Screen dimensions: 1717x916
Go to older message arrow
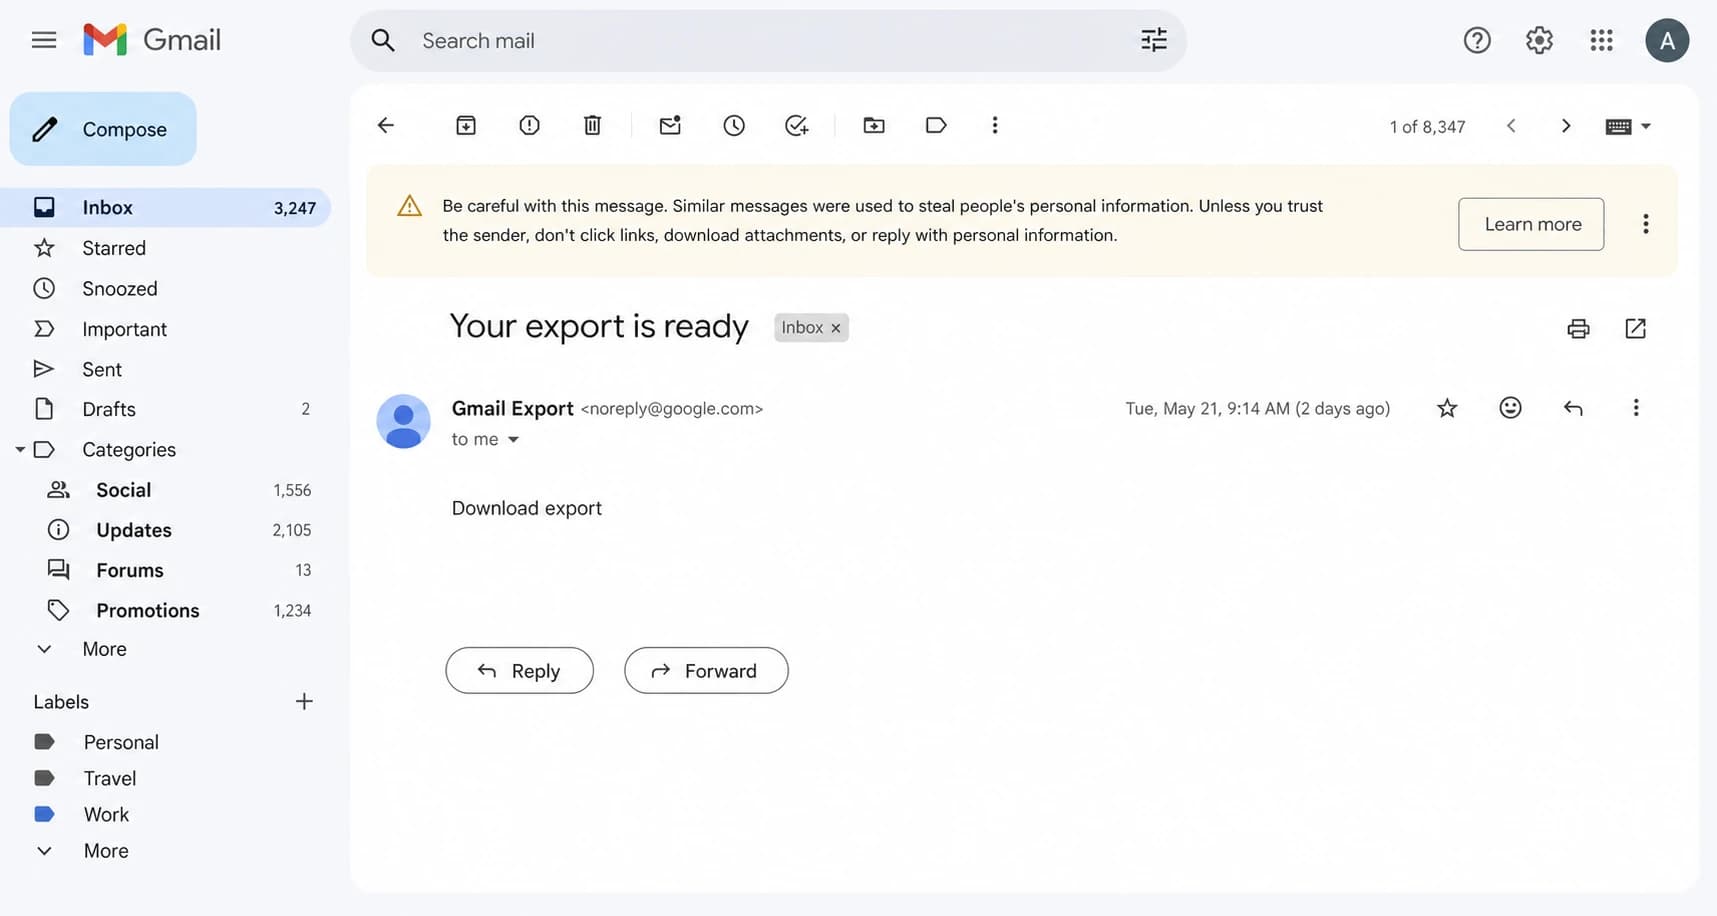click(x=1566, y=126)
